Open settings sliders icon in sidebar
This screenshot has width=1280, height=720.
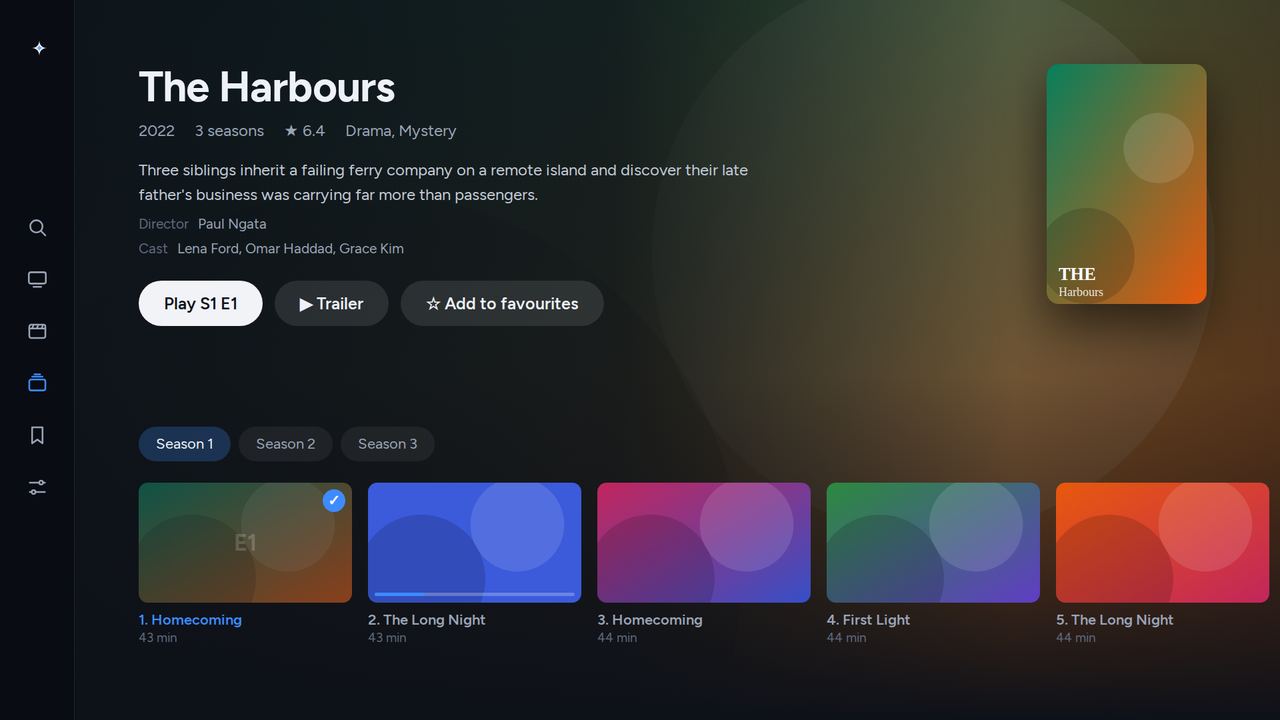[37, 487]
